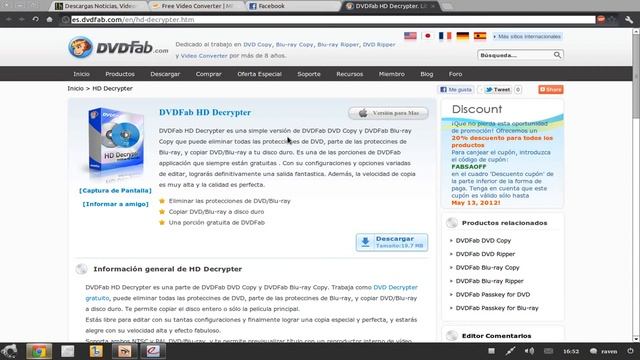The width and height of the screenshot is (640, 360).
Task: Click the orange Share button
Action: (x=551, y=89)
